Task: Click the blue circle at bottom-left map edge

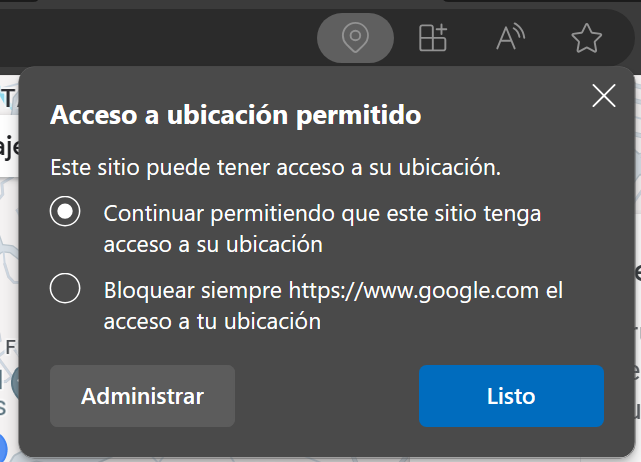Action: pos(3,446)
